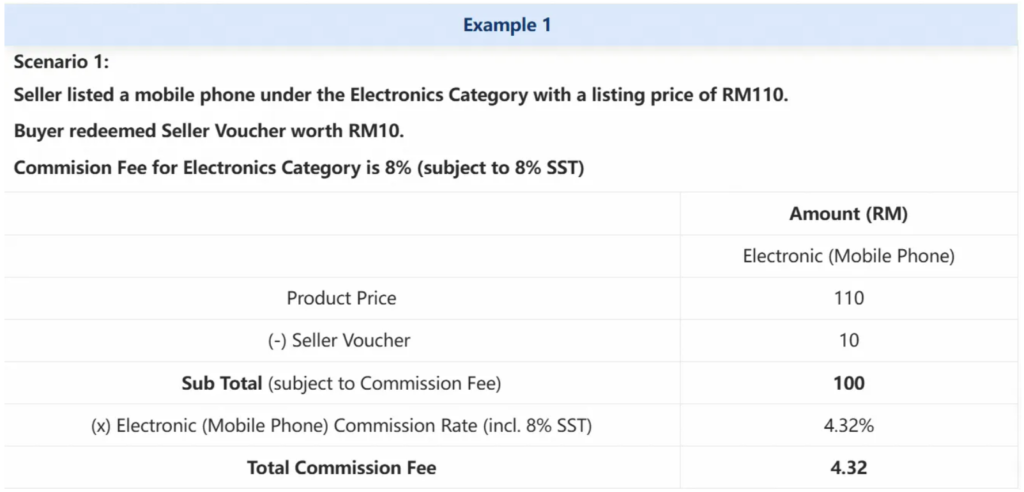Click the Amount (RM) column header
Image resolution: width=1024 pixels, height=492 pixels.
[x=848, y=214]
